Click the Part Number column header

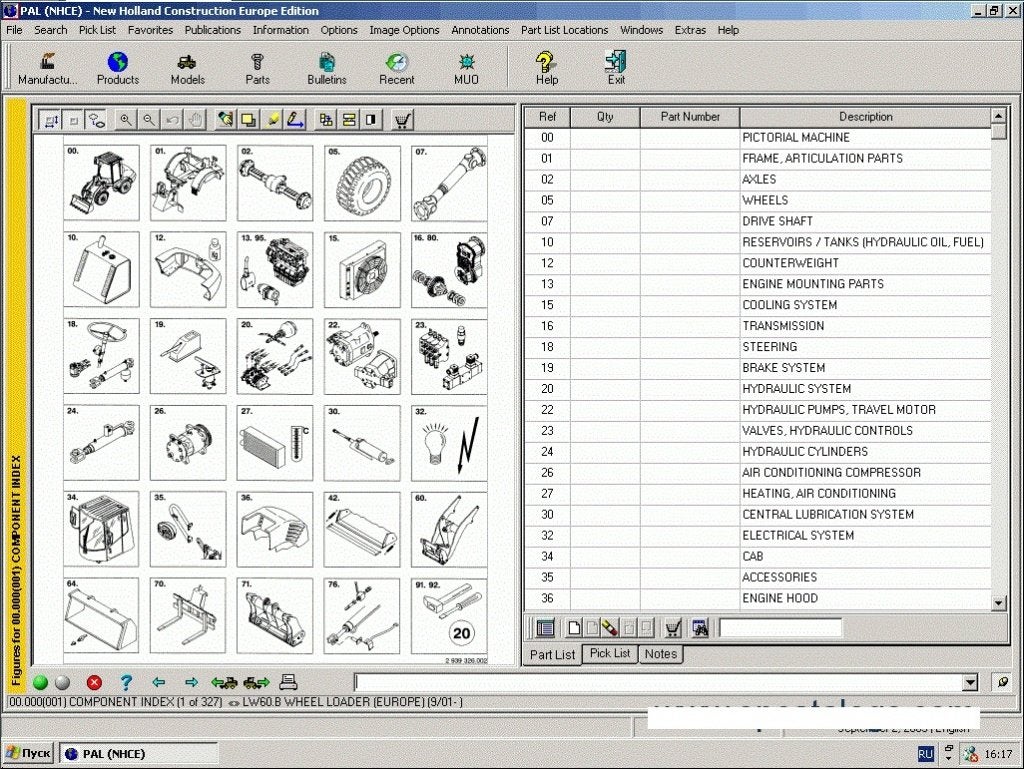point(690,117)
